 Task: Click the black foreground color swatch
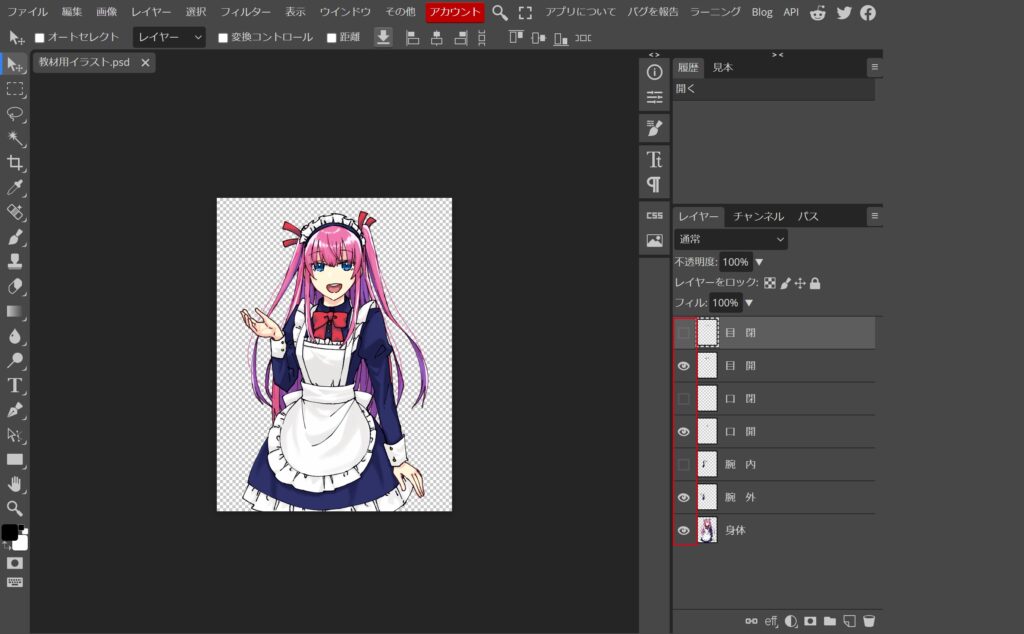[x=9, y=532]
